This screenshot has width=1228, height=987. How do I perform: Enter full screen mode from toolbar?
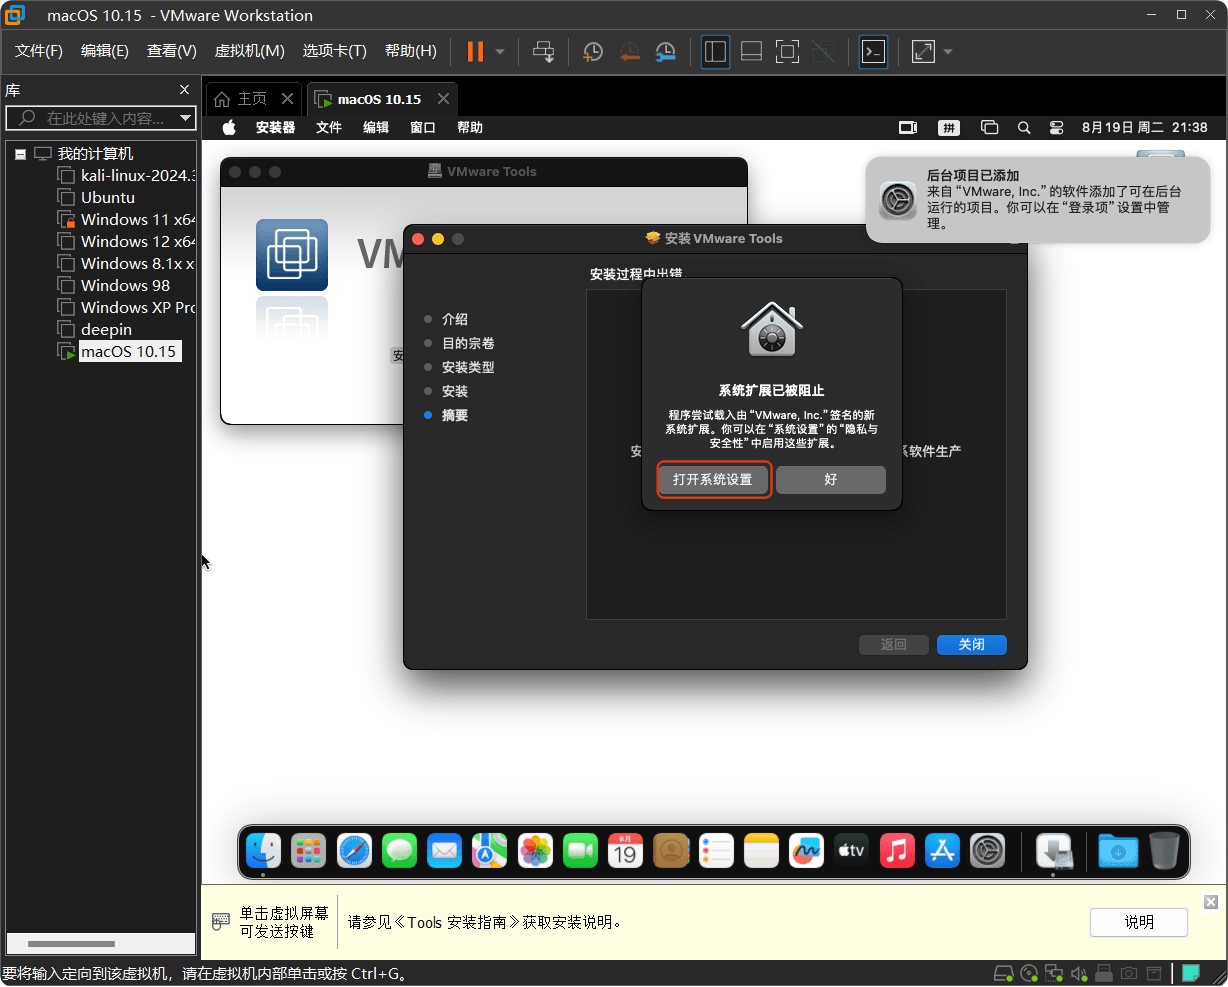click(x=787, y=51)
